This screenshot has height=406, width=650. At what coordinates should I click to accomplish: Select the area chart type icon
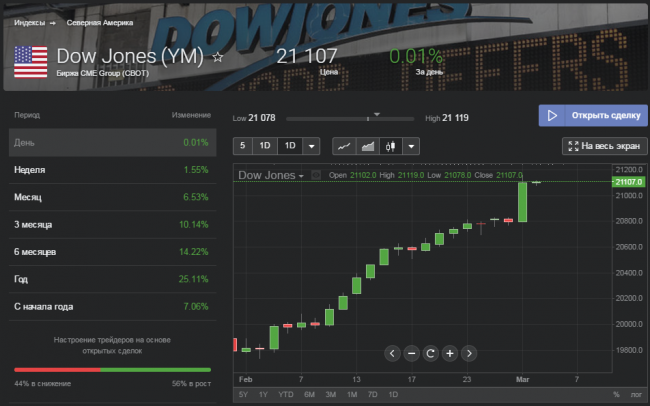click(368, 146)
